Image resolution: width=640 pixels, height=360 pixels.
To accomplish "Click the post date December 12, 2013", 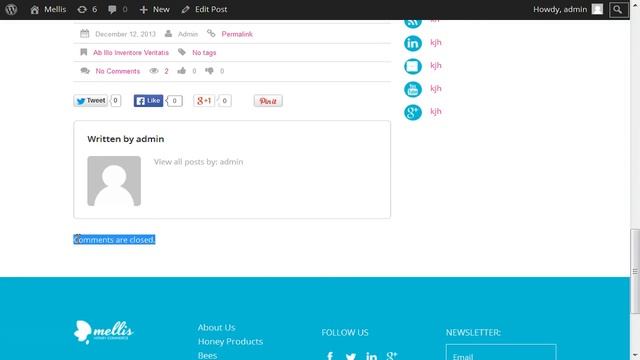I will tap(125, 34).
